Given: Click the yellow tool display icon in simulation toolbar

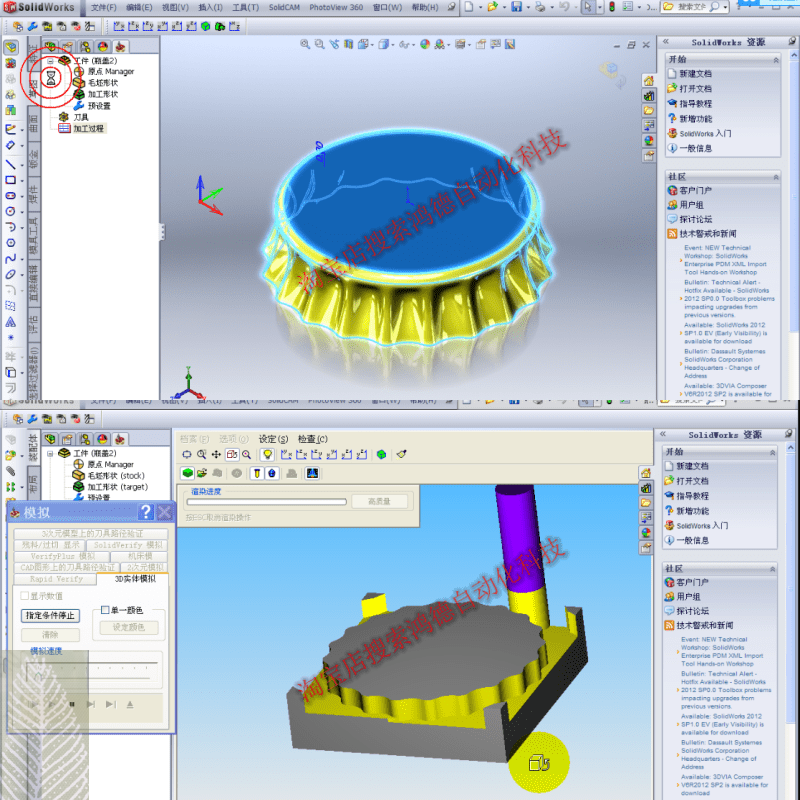Looking at the screenshot, I should click(257, 473).
